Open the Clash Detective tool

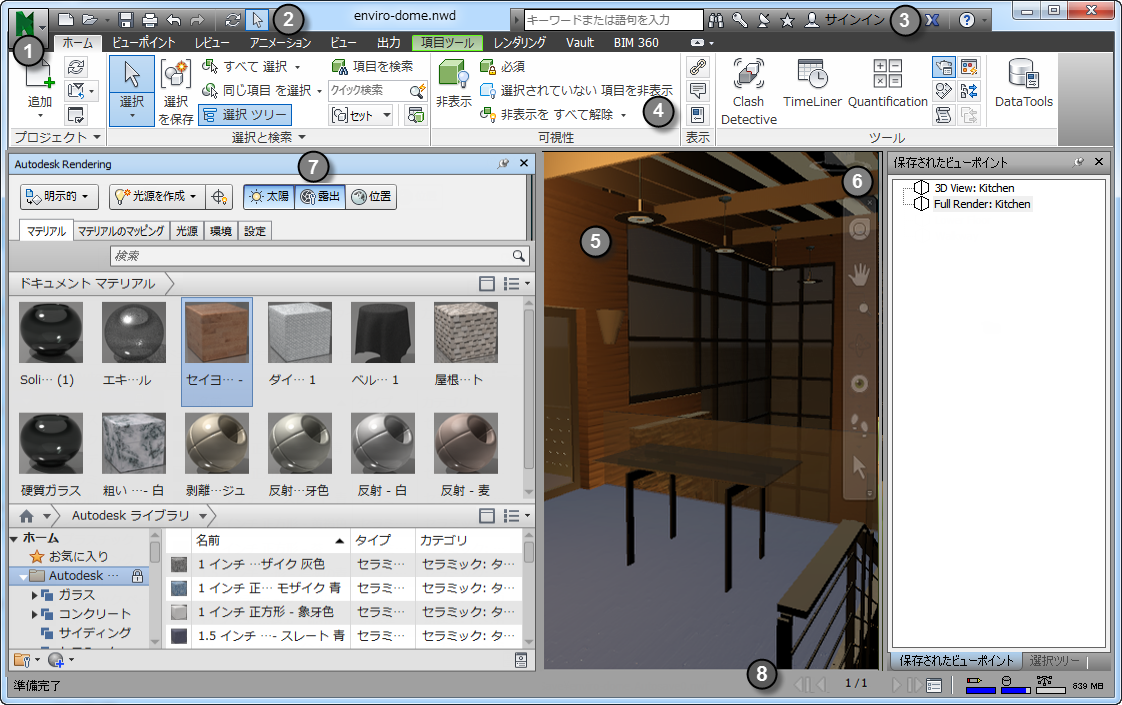click(x=748, y=92)
